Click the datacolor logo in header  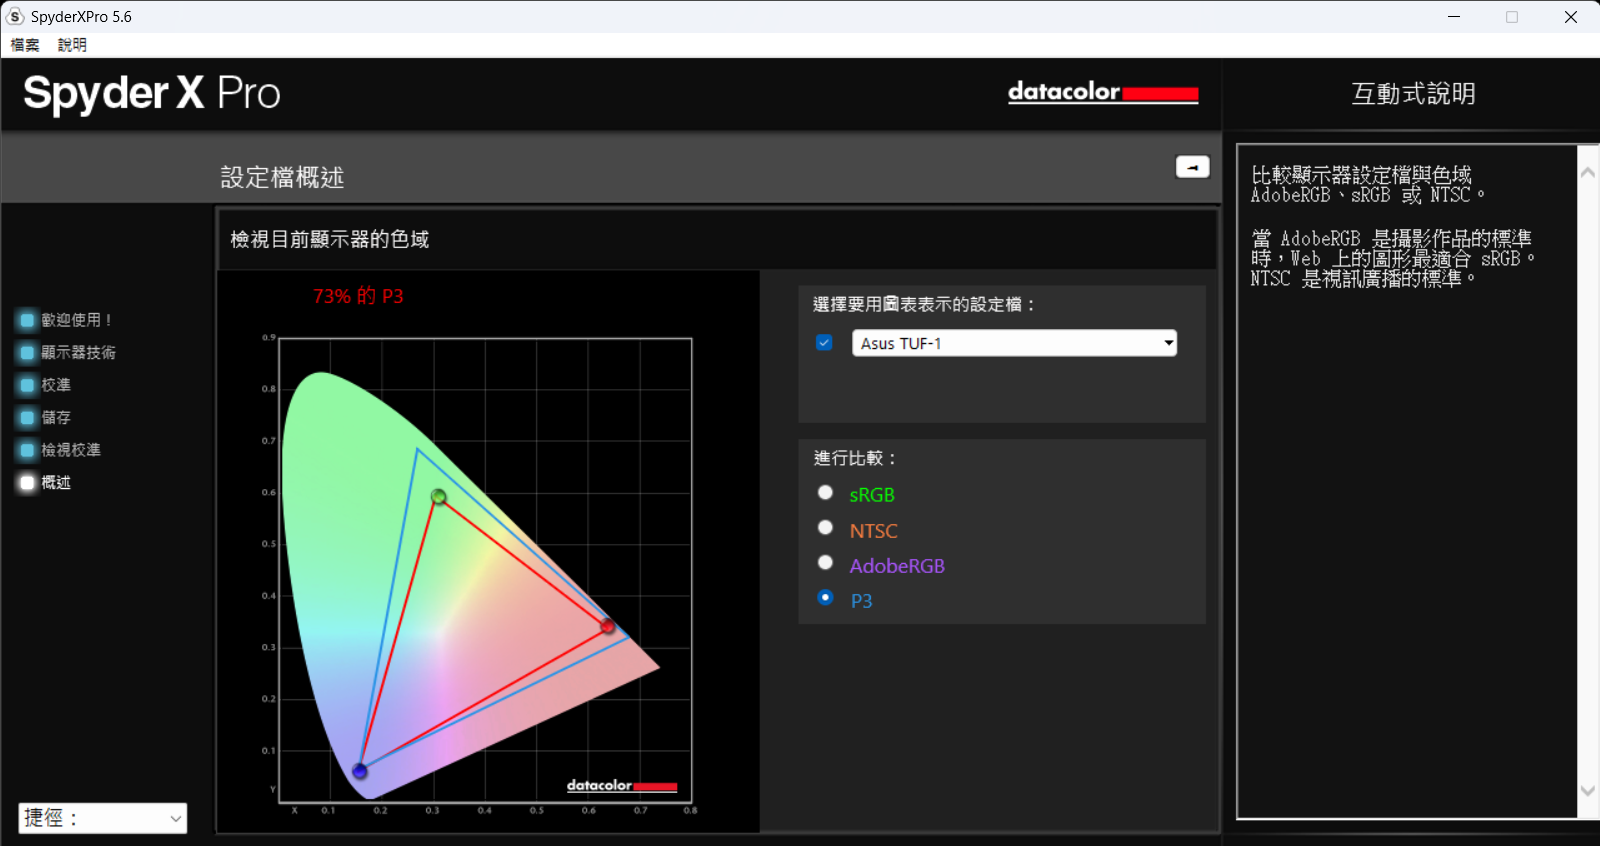point(1103,92)
